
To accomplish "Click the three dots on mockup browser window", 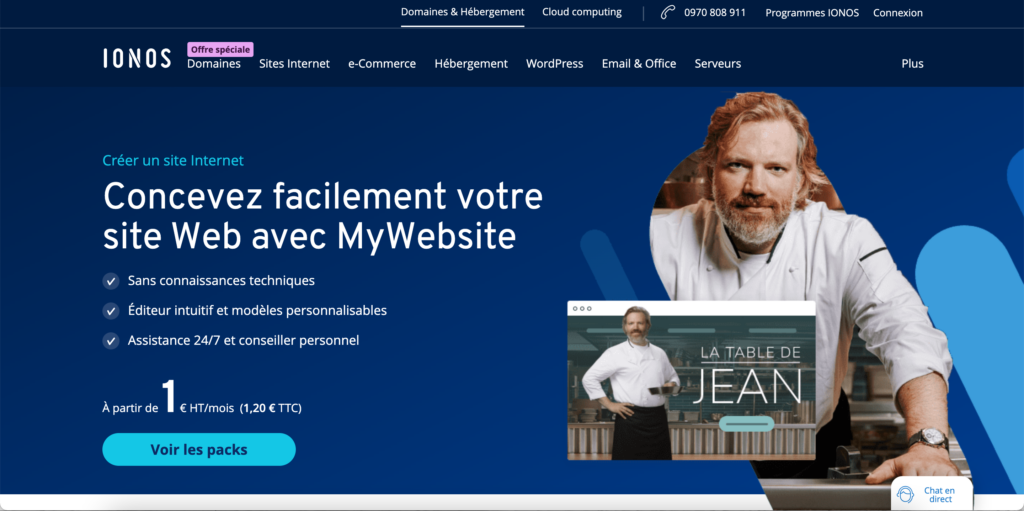I will coord(581,308).
